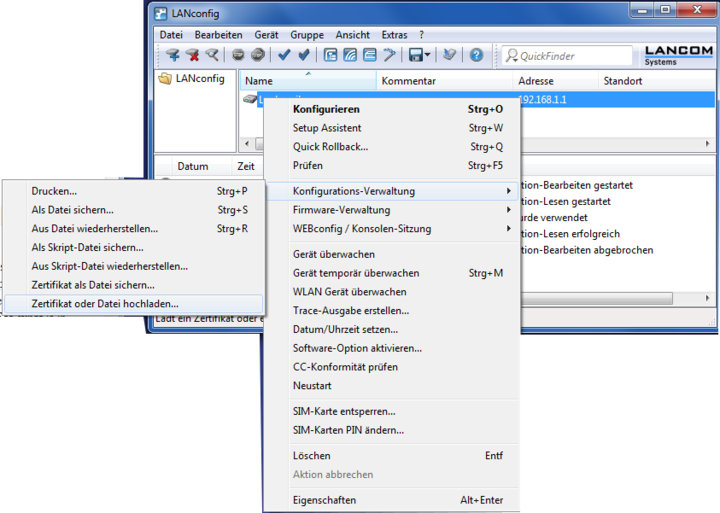This screenshot has width=720, height=513.
Task: Click the second stop sign toolbar icon
Action: point(258,55)
